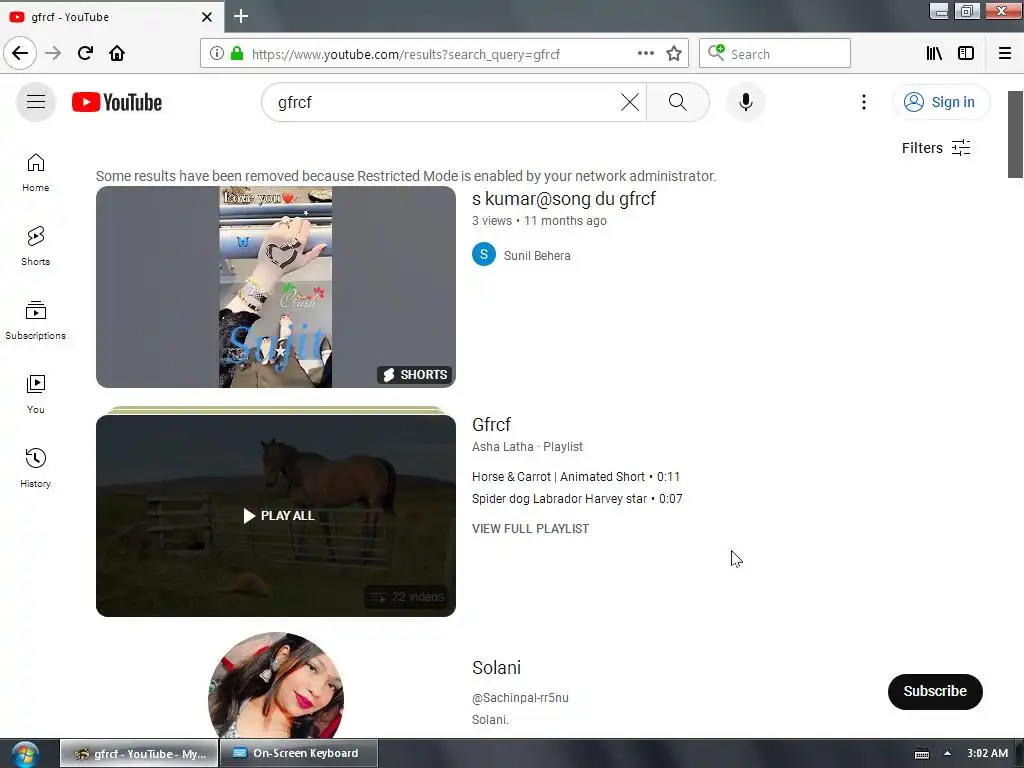Open the s kumar@song du gfrcf thumbnail
This screenshot has width=1024, height=768.
point(276,287)
